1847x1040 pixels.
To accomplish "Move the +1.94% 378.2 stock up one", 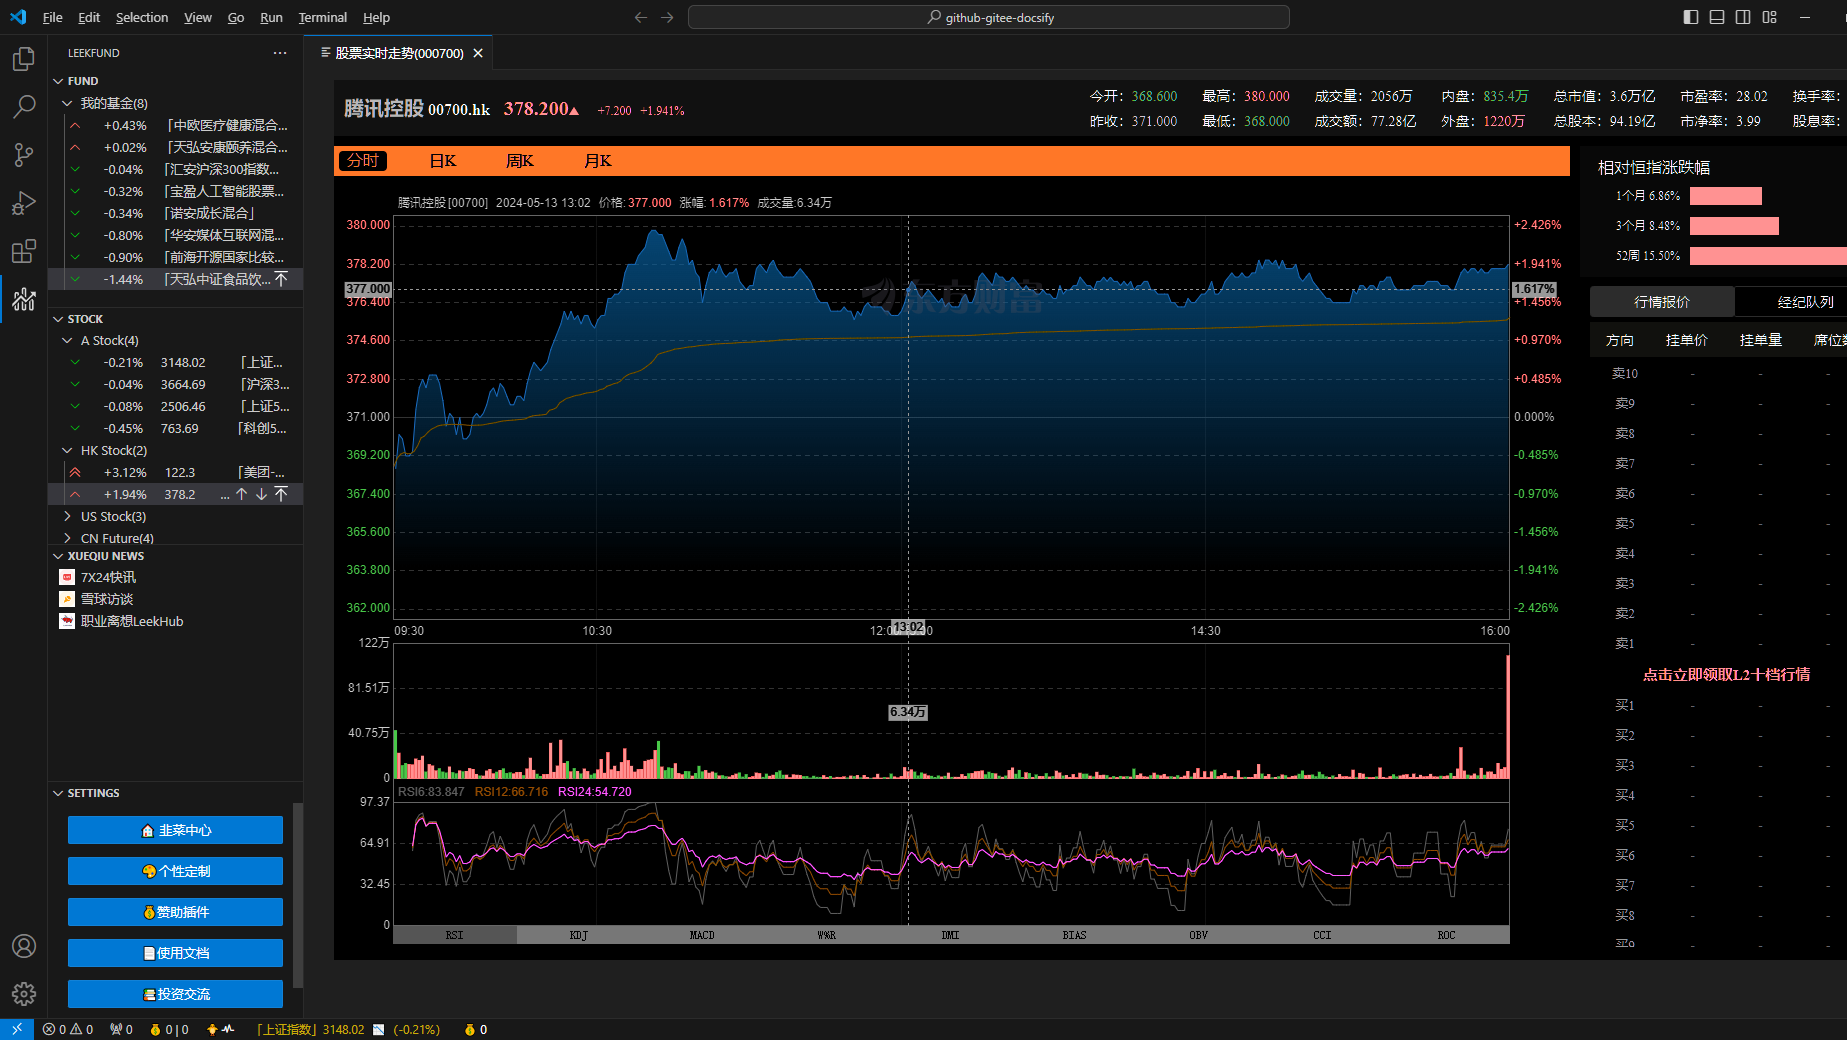I will 241,494.
